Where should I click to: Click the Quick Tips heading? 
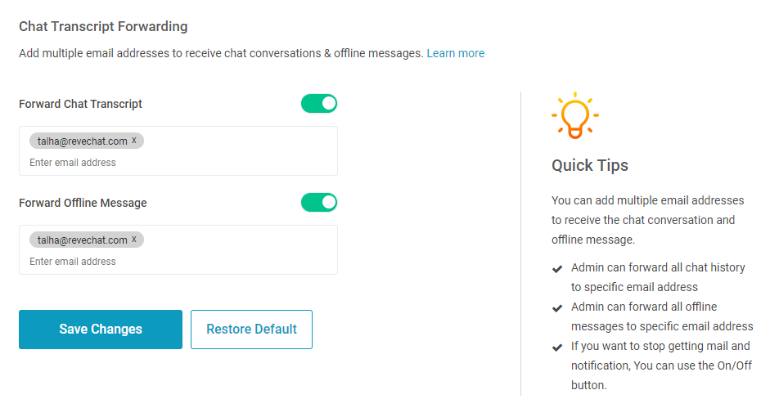(590, 165)
